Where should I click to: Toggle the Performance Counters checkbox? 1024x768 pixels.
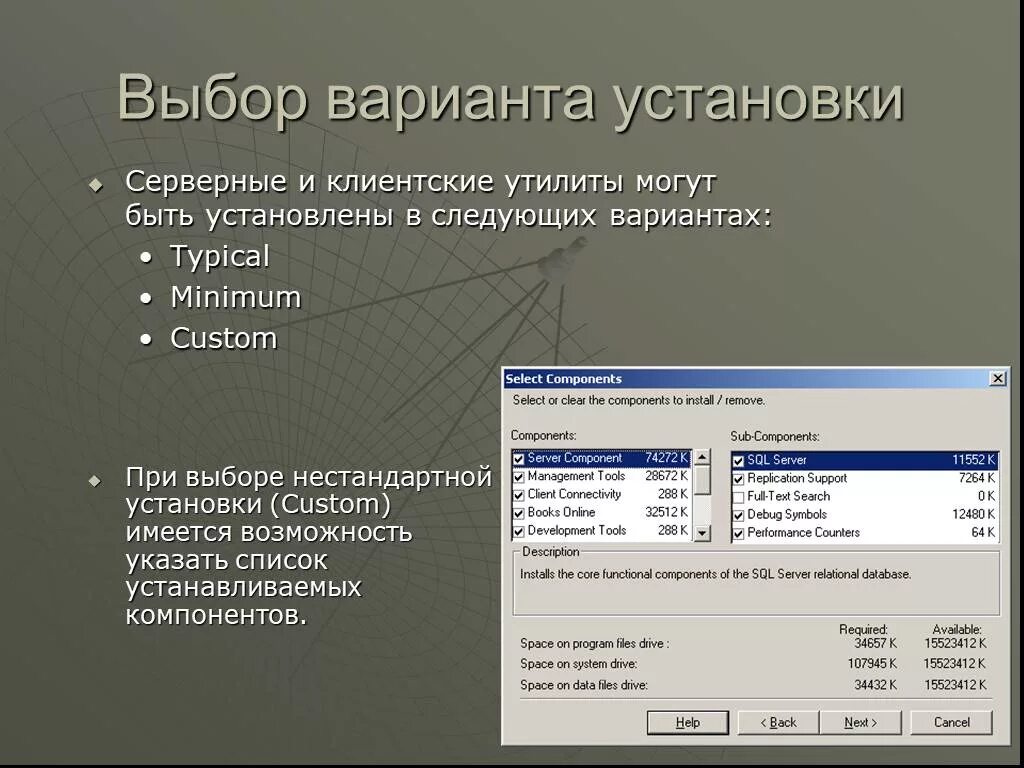739,534
